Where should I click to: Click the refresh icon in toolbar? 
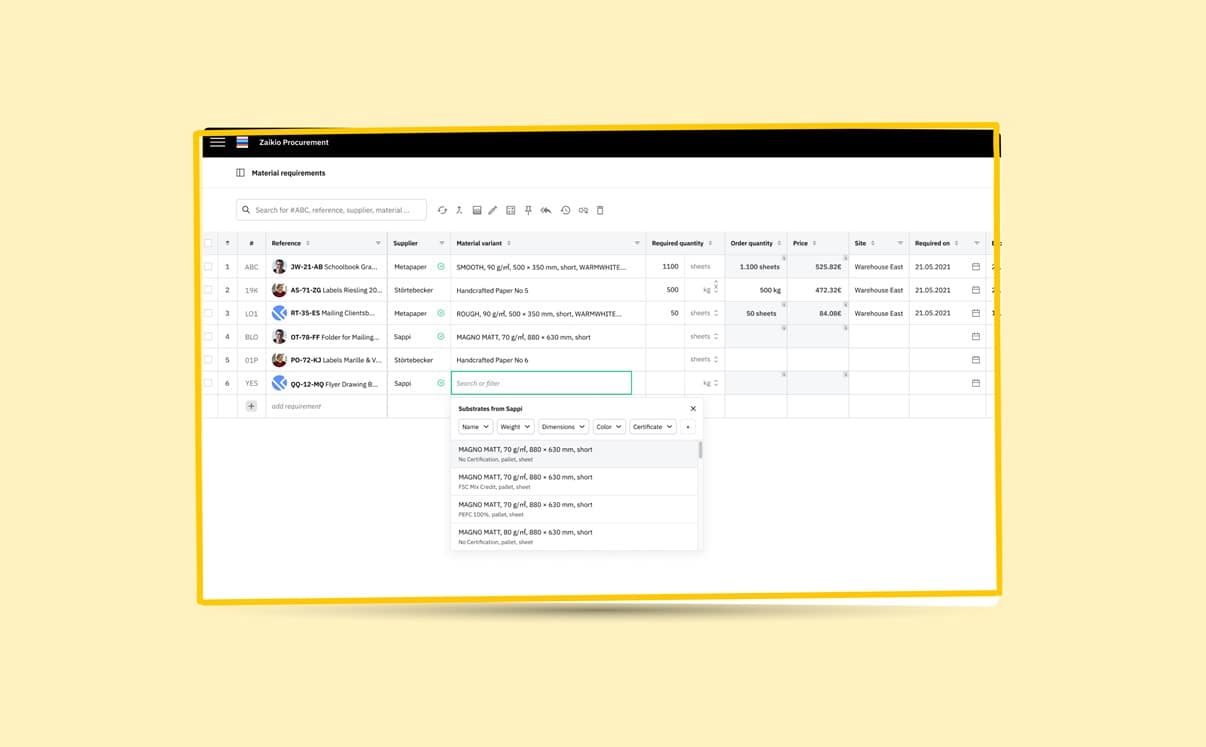[442, 210]
